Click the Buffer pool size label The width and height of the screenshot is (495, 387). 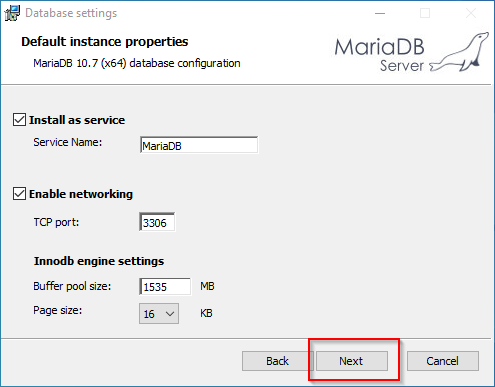[x=72, y=286]
